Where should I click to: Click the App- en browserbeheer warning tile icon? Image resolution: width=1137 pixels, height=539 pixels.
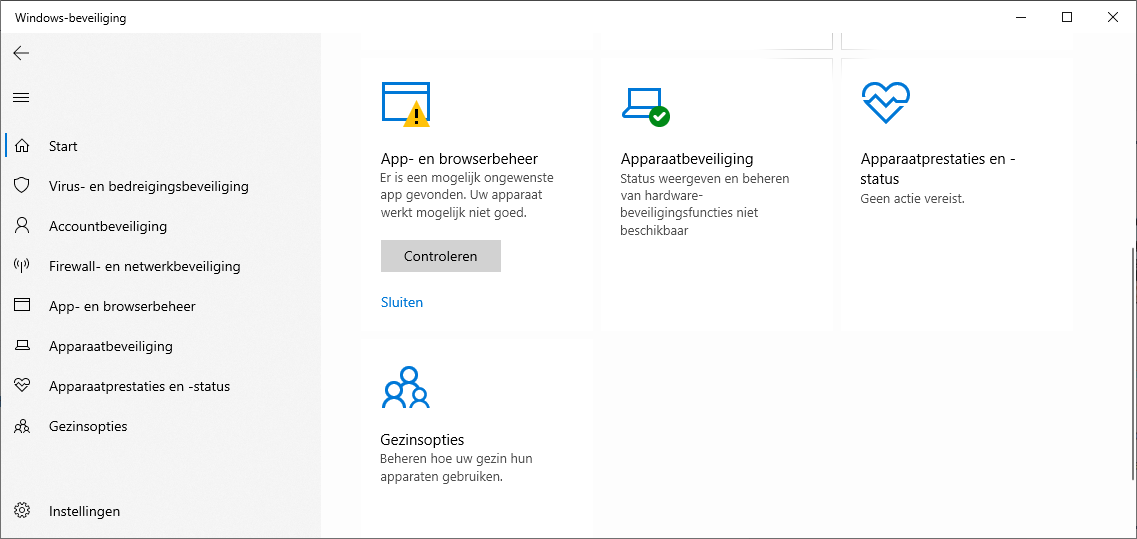405,104
